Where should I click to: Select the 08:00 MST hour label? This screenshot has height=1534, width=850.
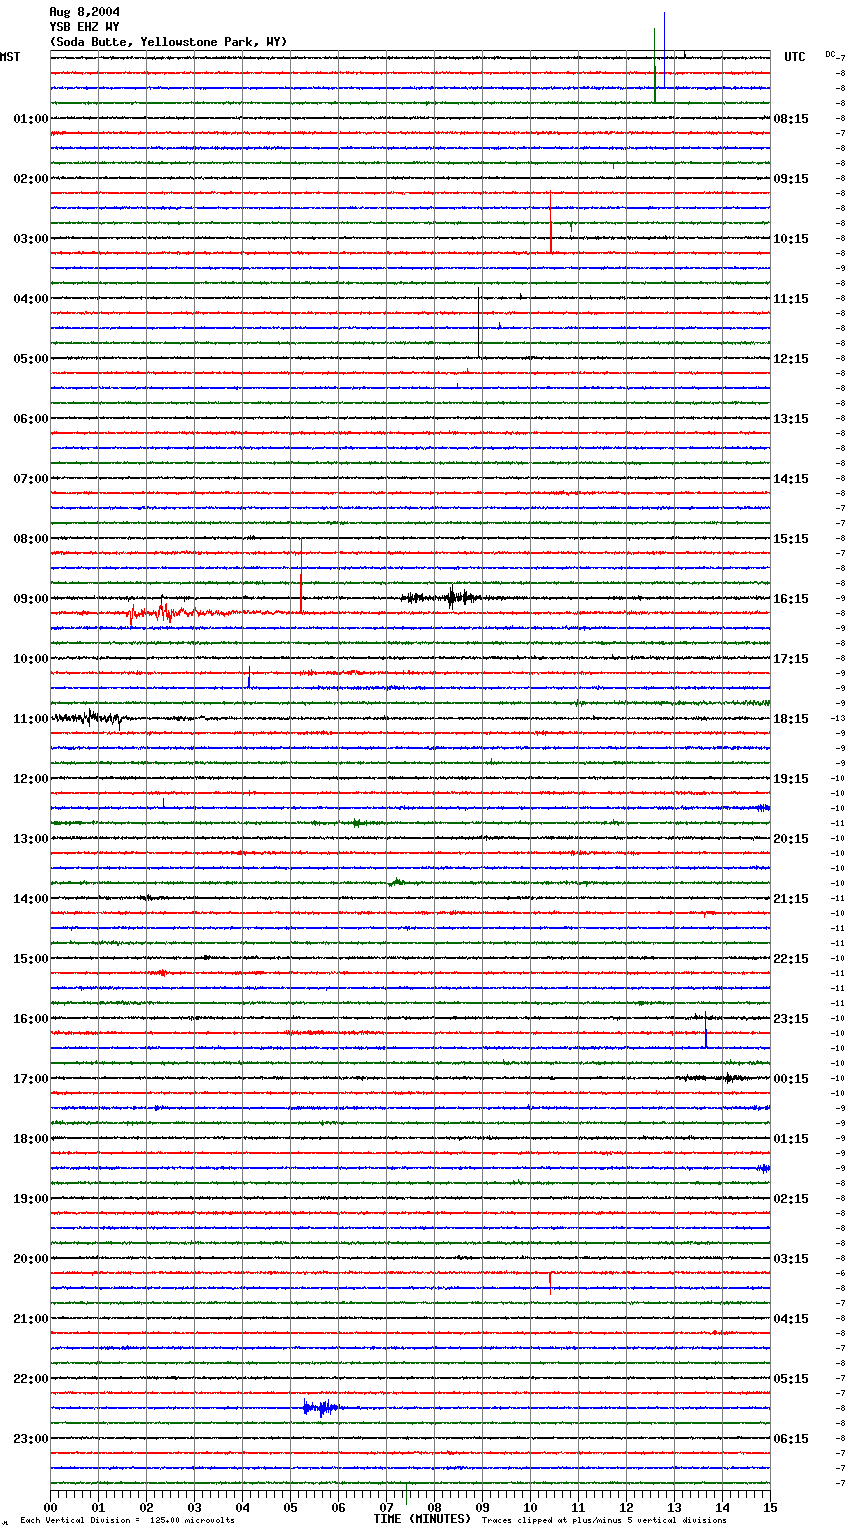click(x=31, y=539)
